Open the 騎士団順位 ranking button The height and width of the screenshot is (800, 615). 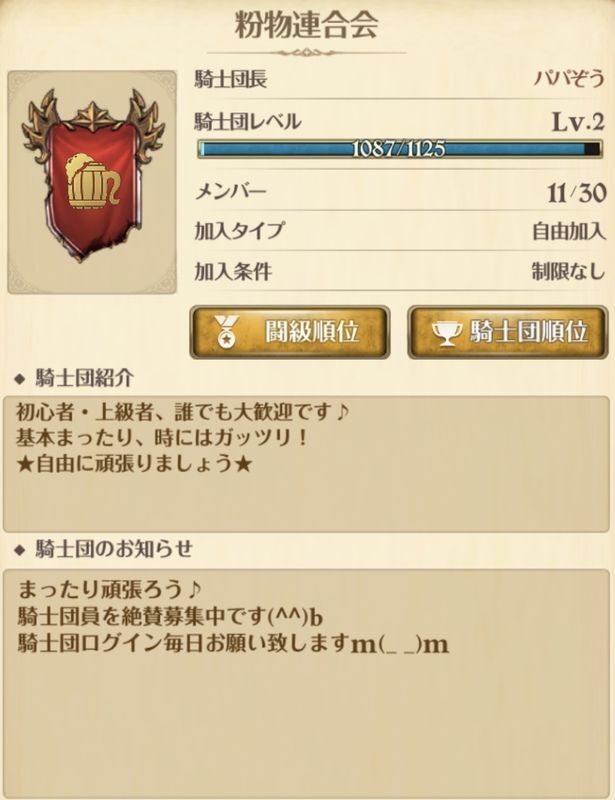(x=508, y=332)
